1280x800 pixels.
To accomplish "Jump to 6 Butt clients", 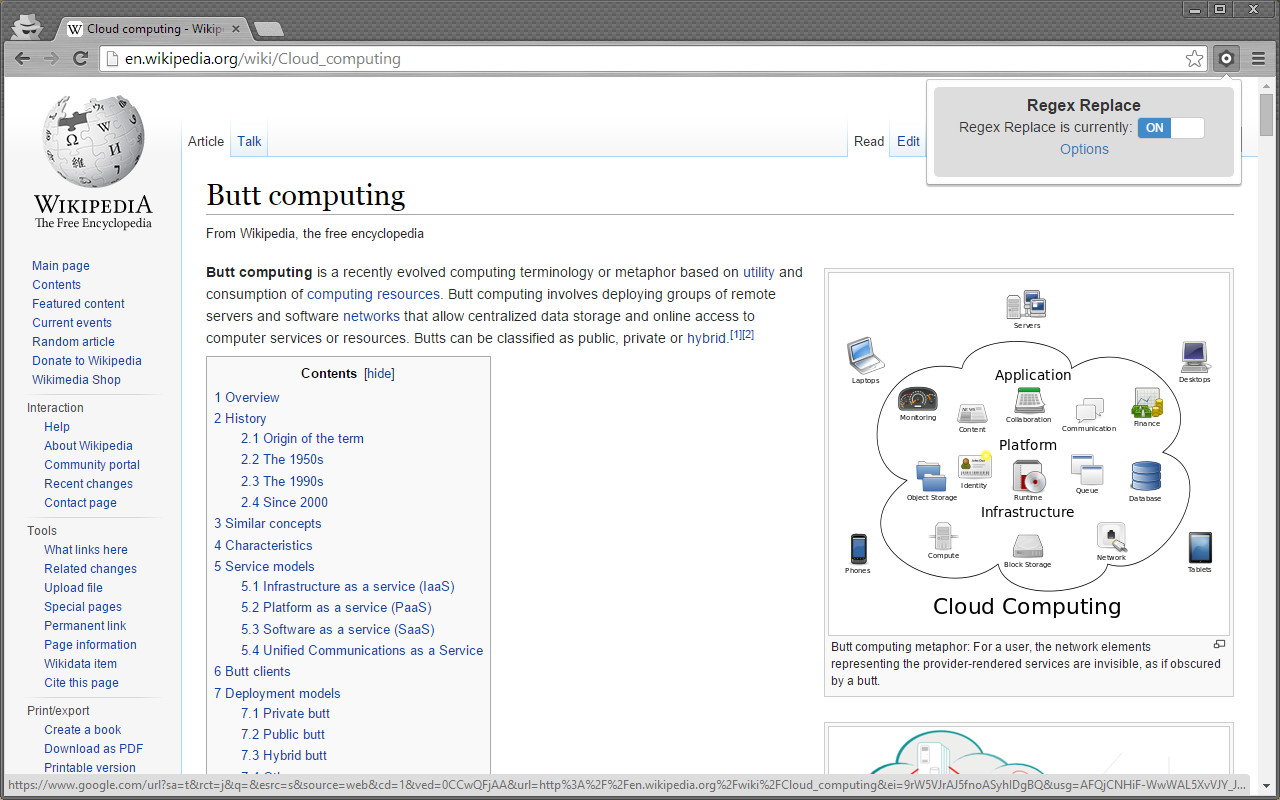I will 252,671.
